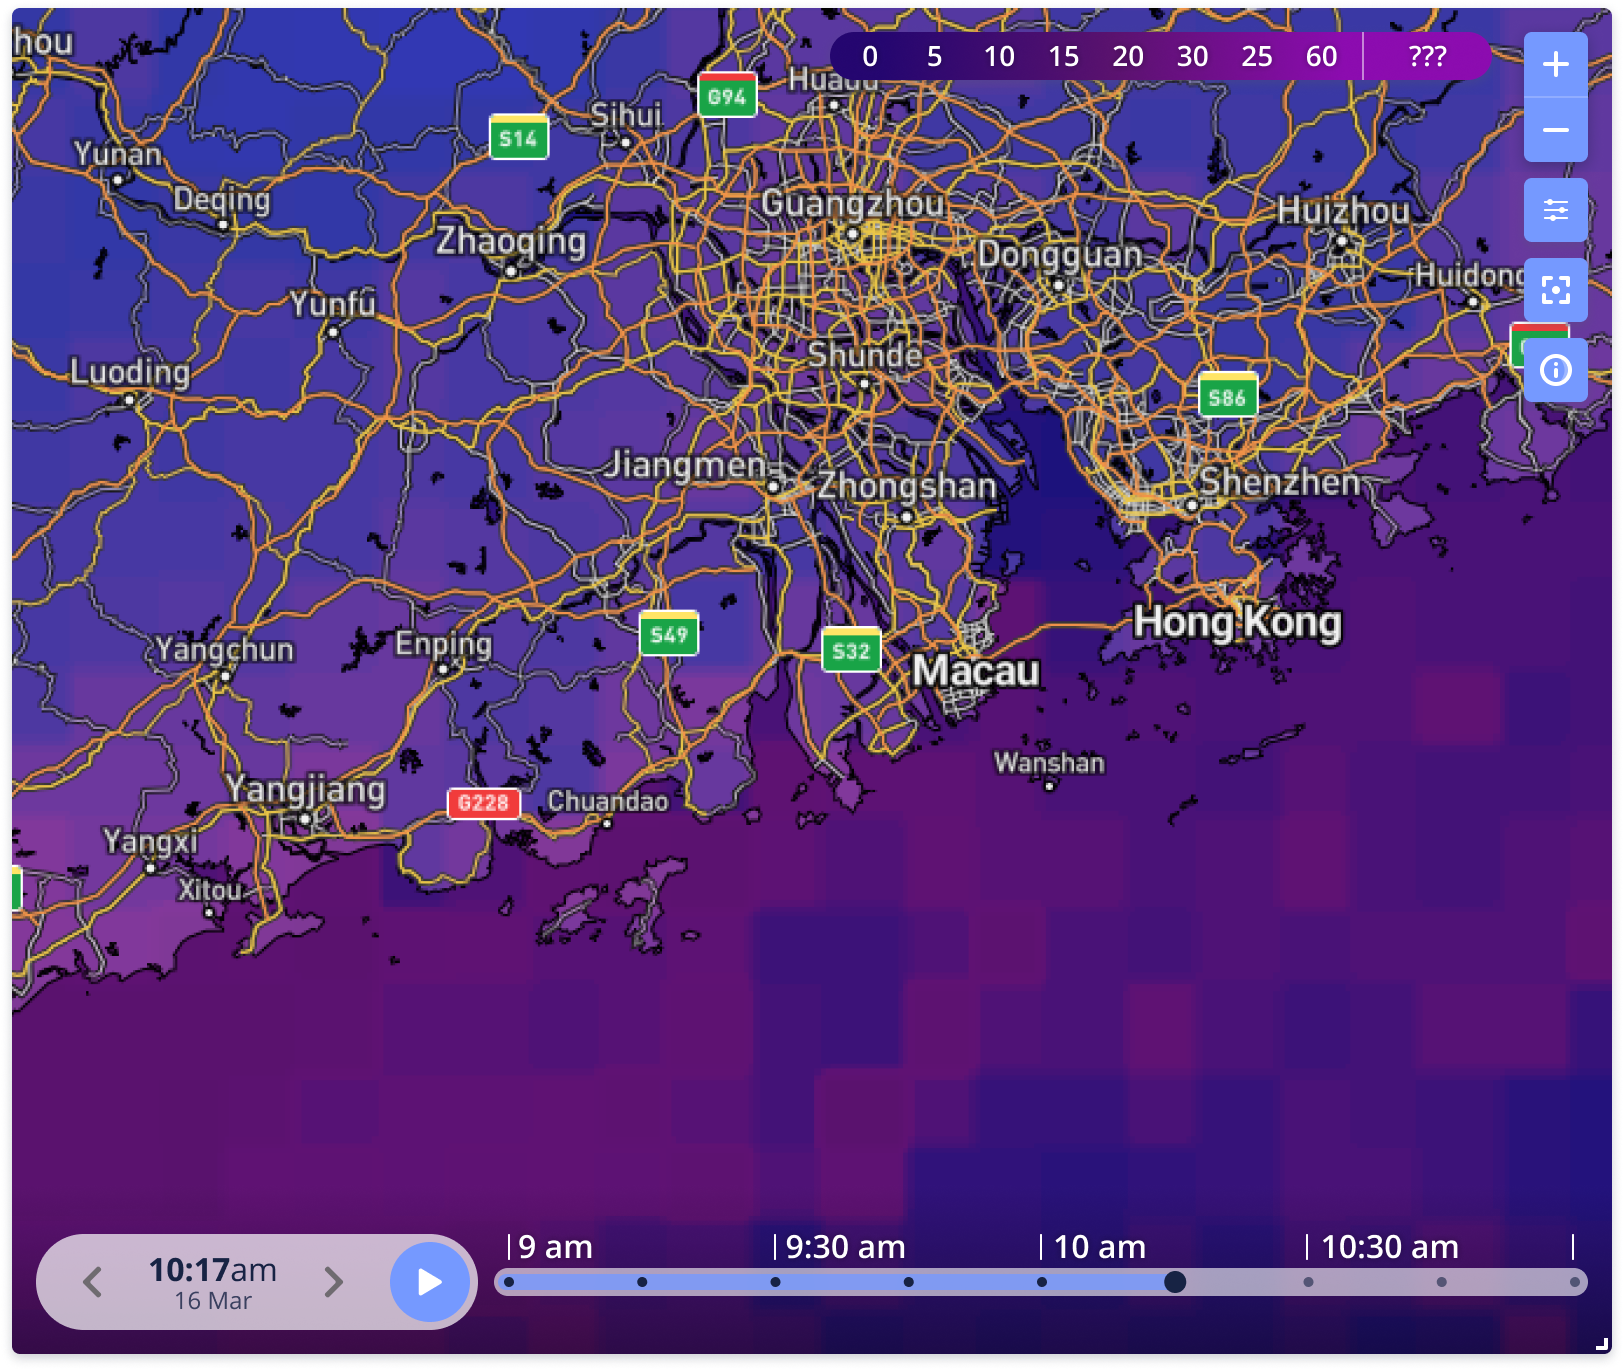Click the ??? legend unit label
This screenshot has width=1624, height=1370.
pyautogui.click(x=1427, y=56)
